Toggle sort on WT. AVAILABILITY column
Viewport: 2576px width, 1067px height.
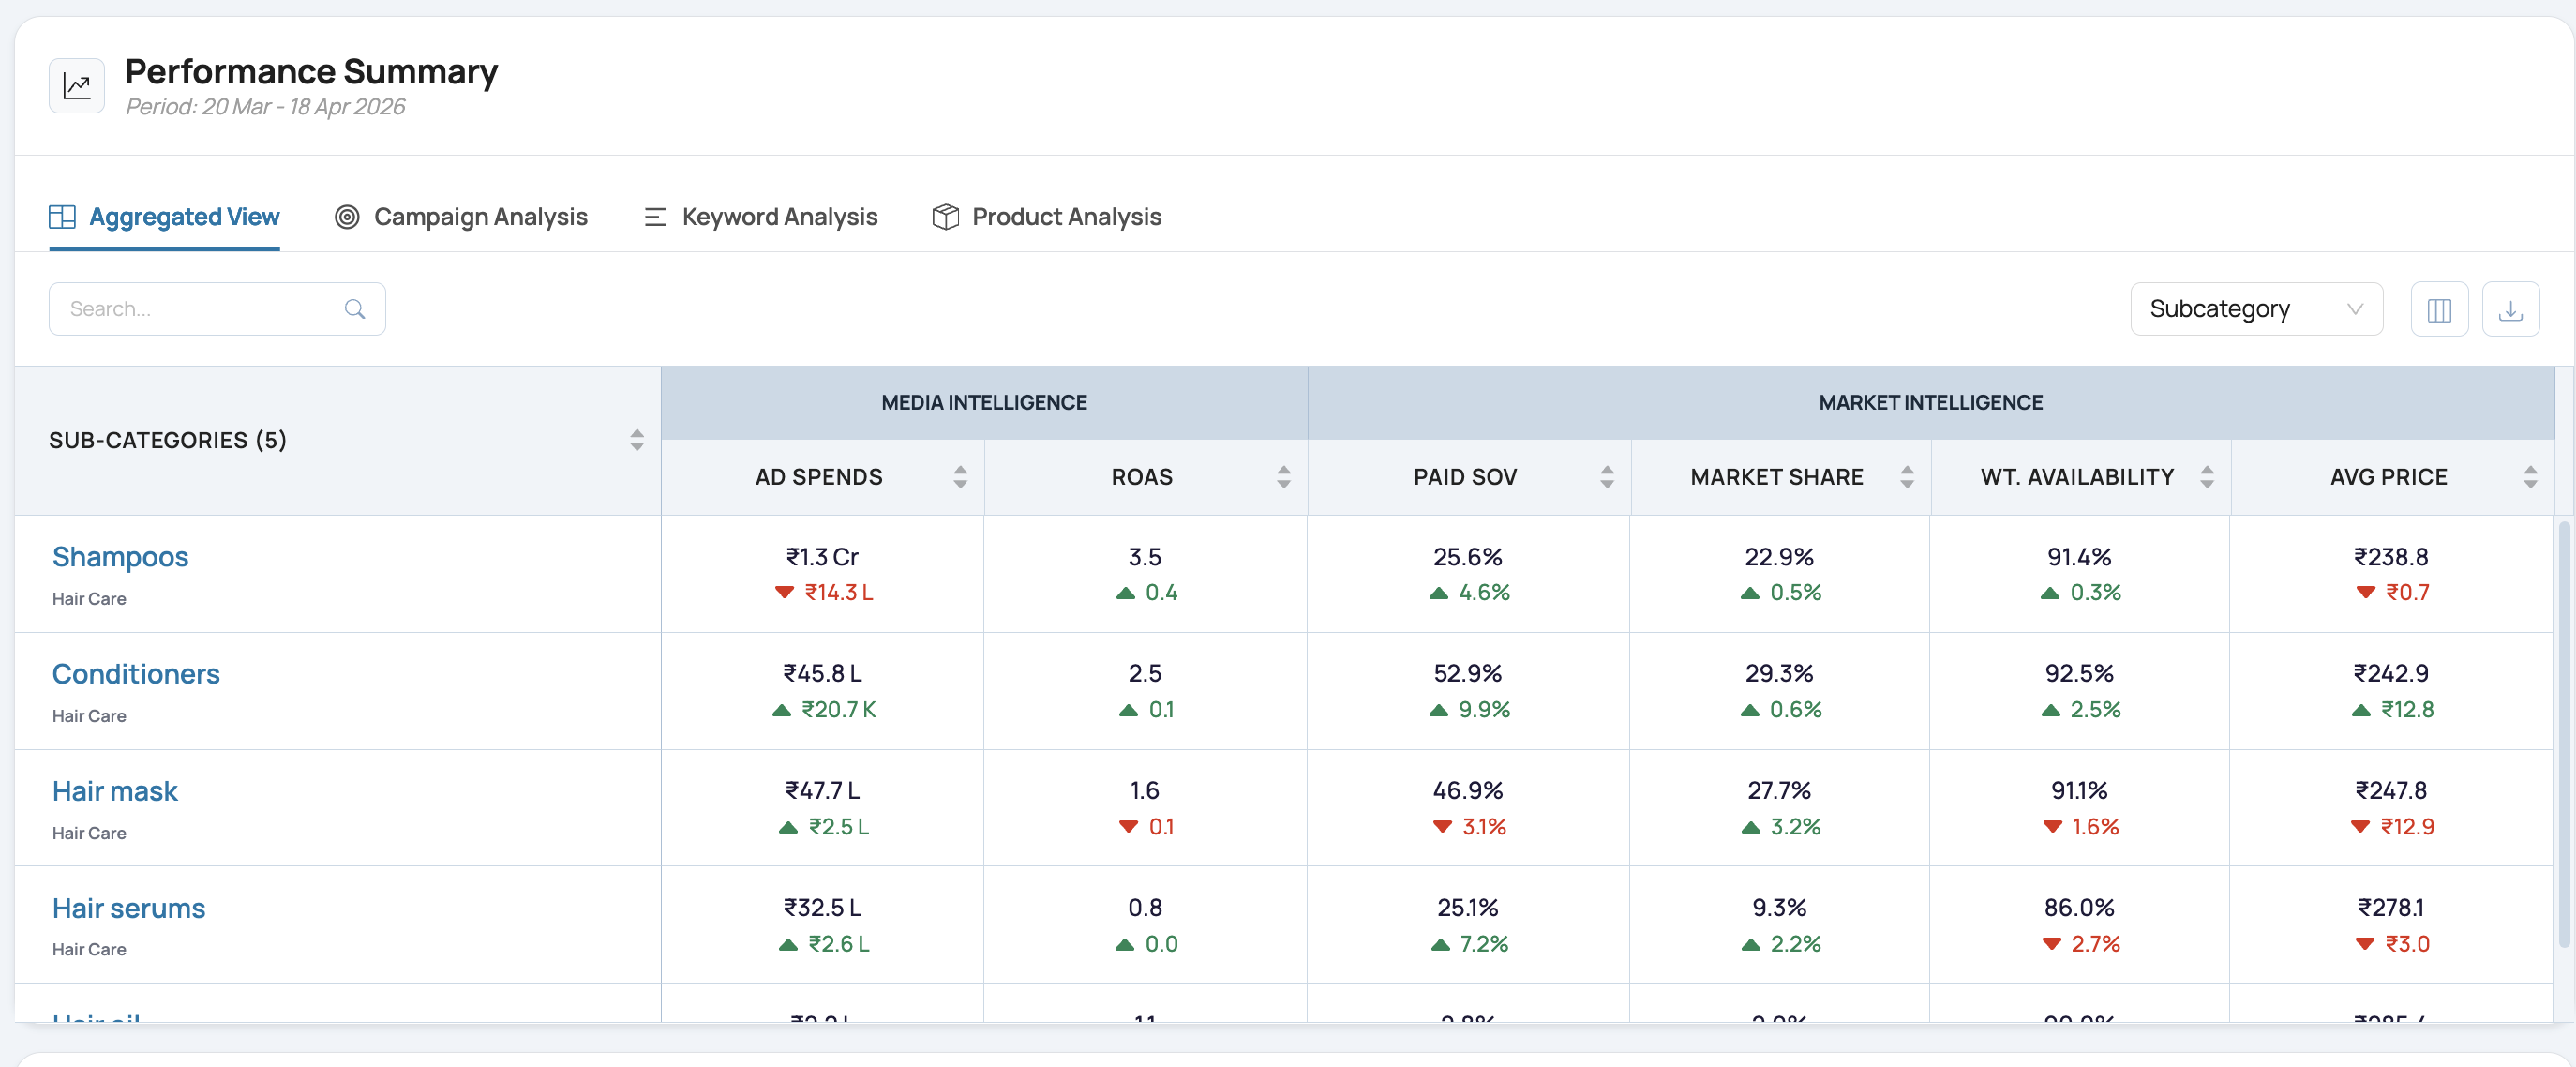pos(2206,477)
